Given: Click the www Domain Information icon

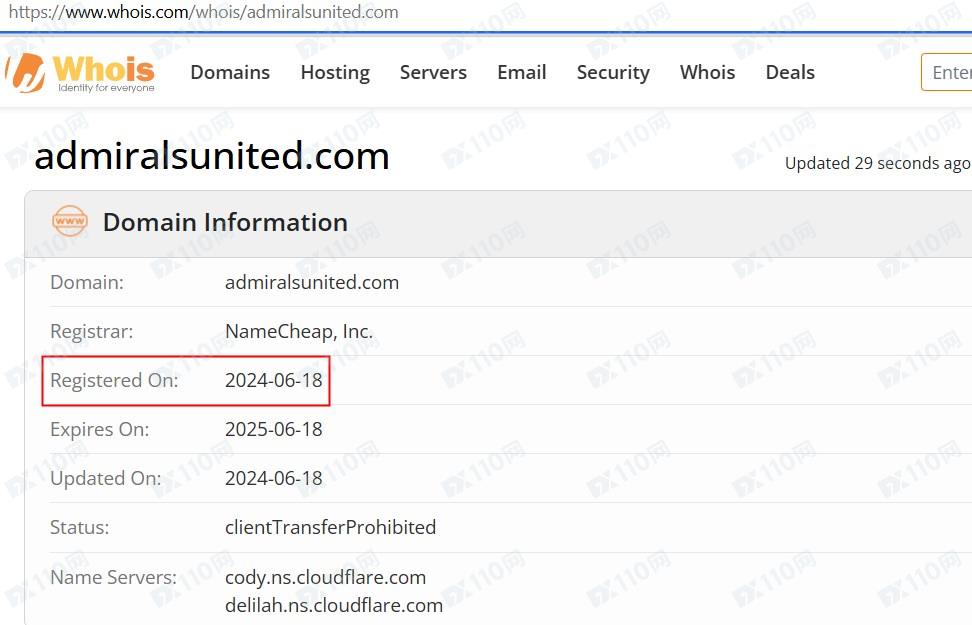Looking at the screenshot, I should point(70,222).
